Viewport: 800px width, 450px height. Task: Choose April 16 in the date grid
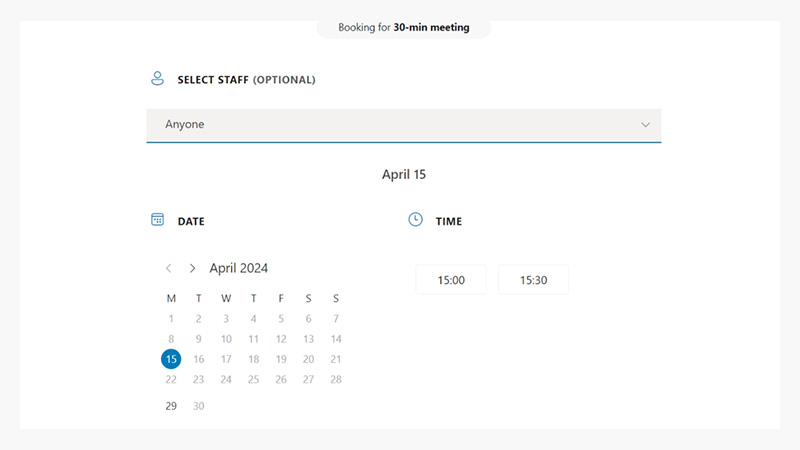coord(199,359)
